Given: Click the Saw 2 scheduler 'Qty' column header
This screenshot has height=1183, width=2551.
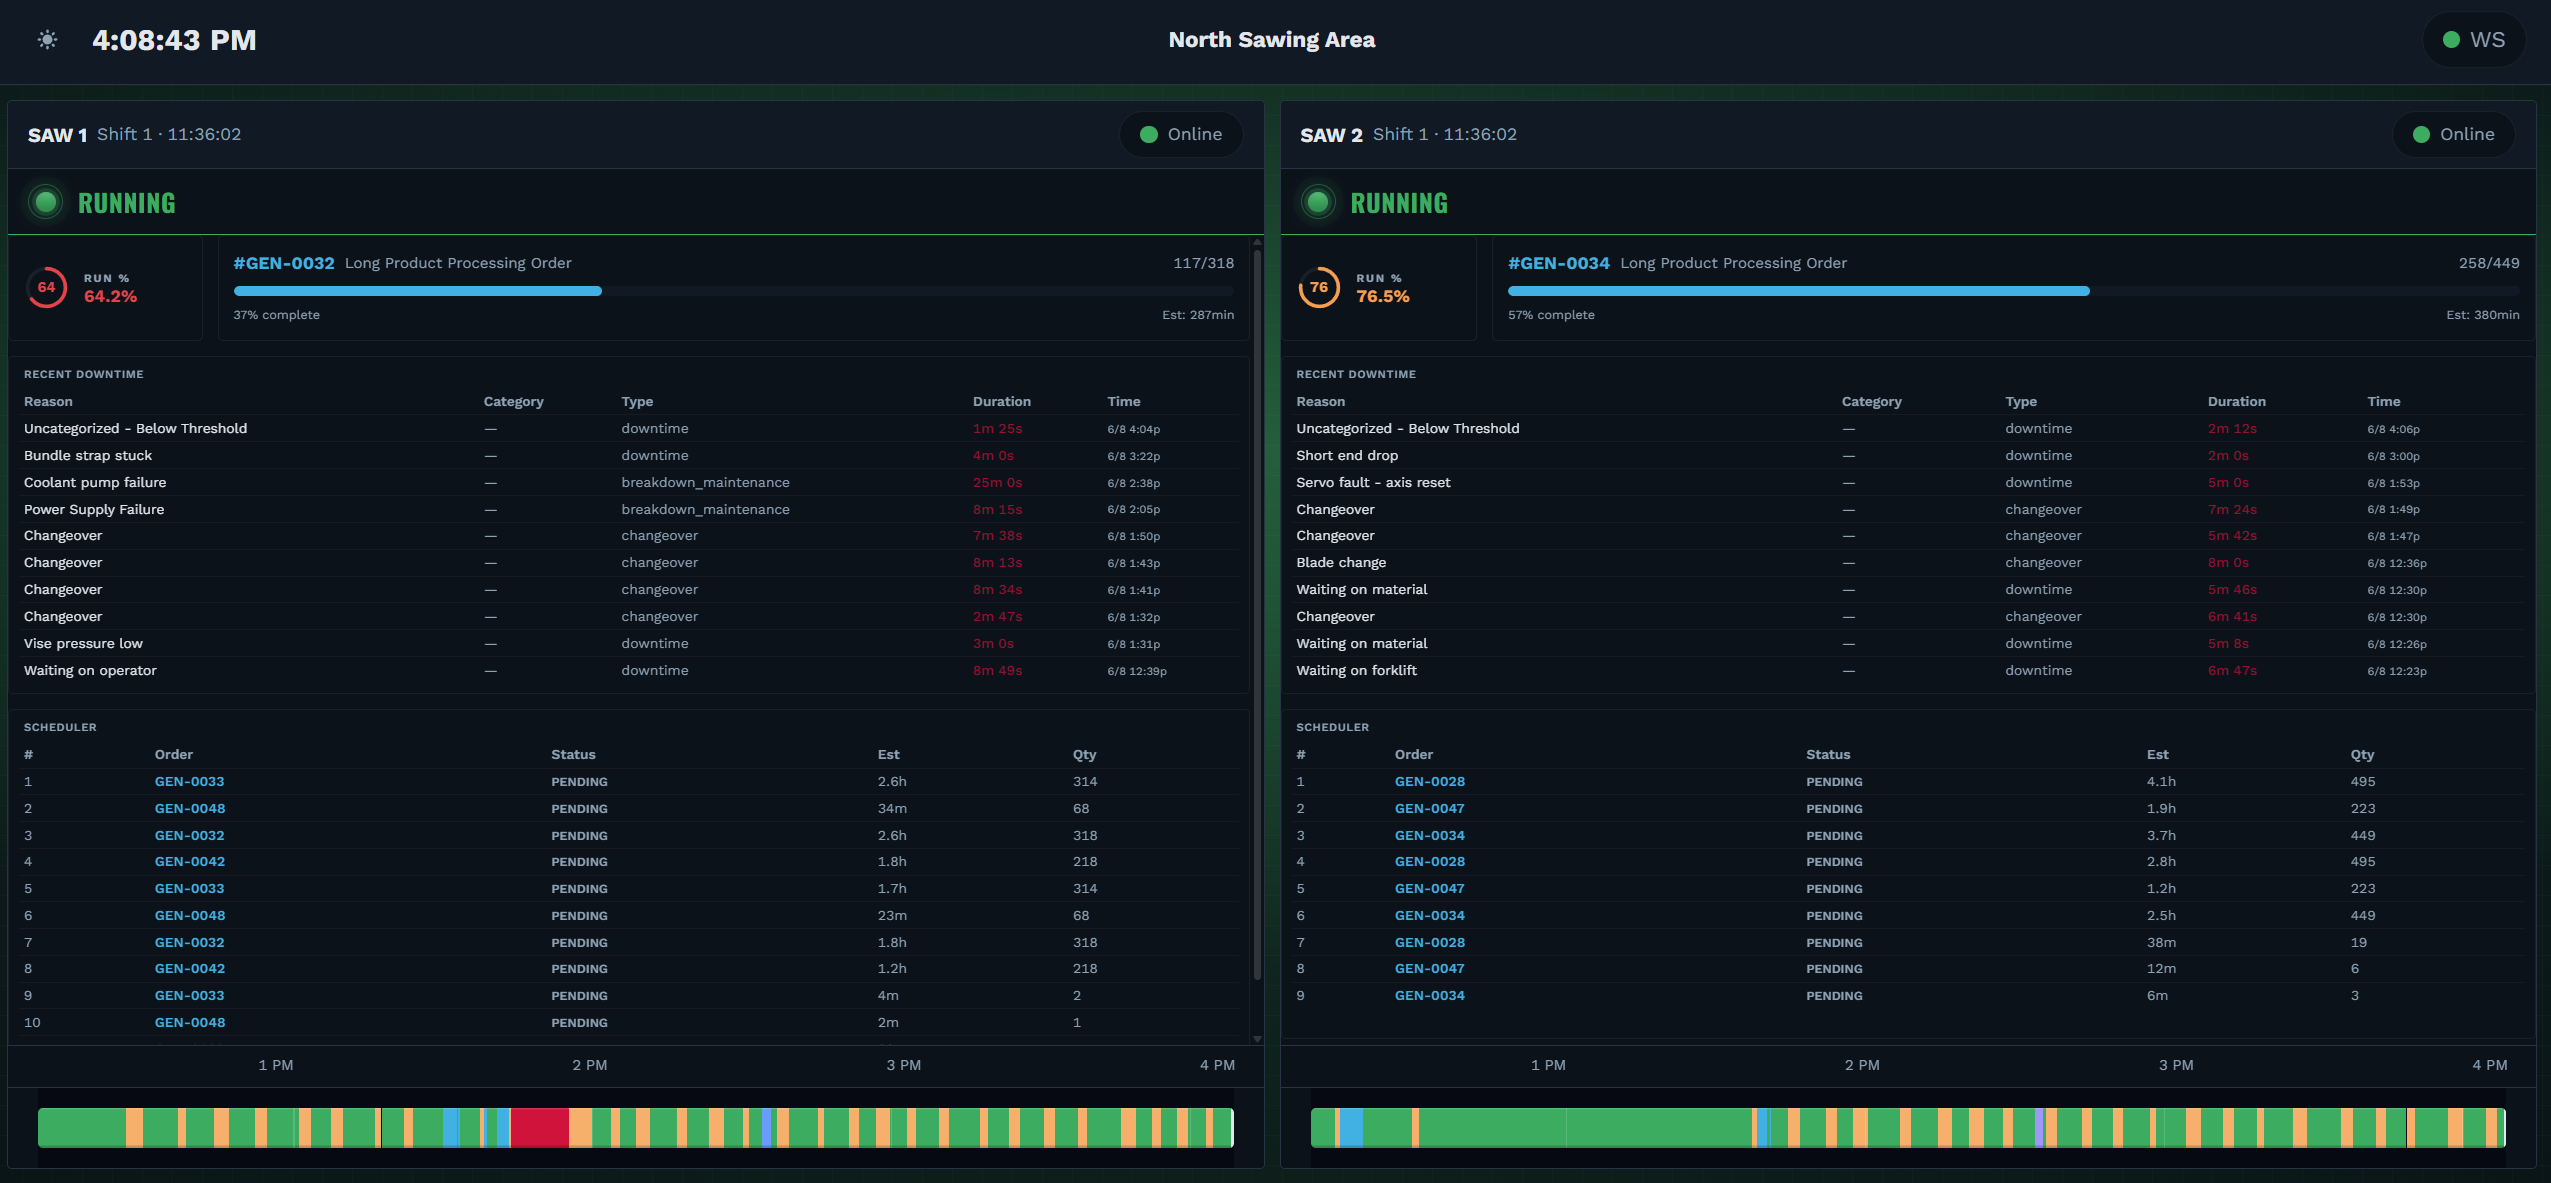Looking at the screenshot, I should (2363, 755).
